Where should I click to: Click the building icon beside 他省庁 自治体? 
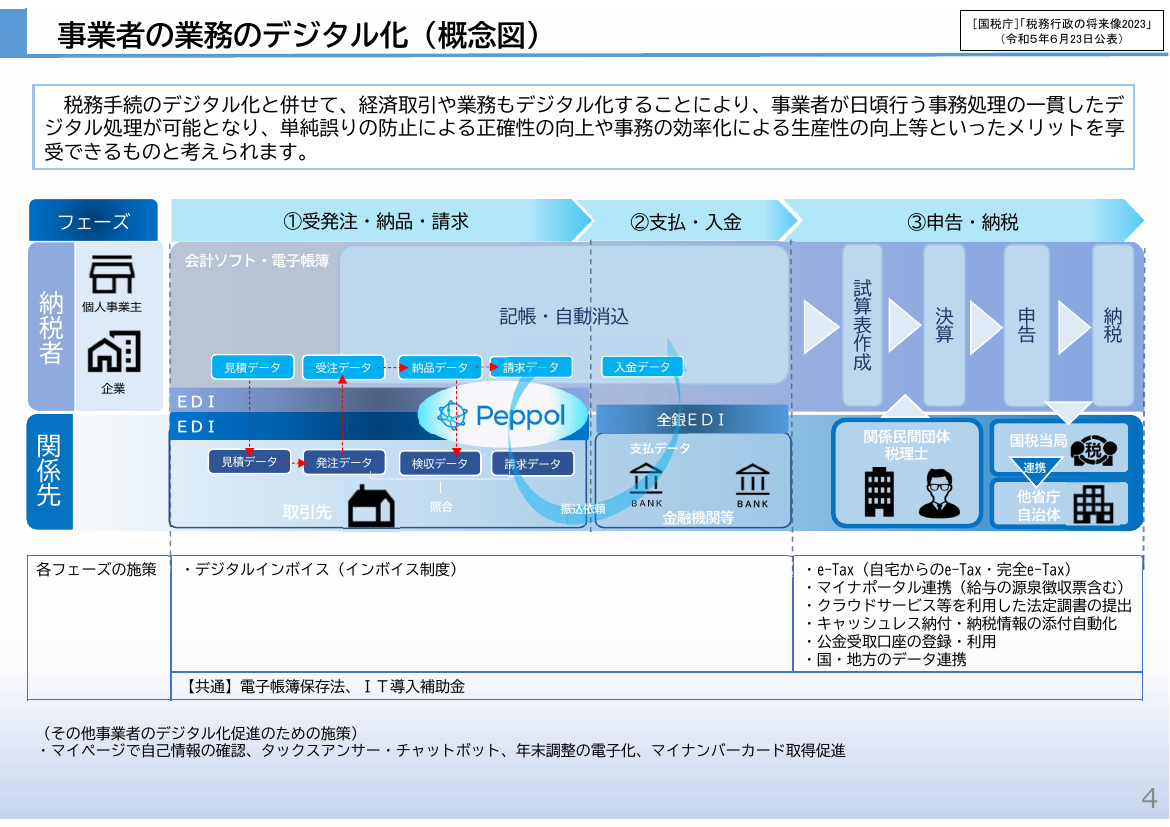1093,505
